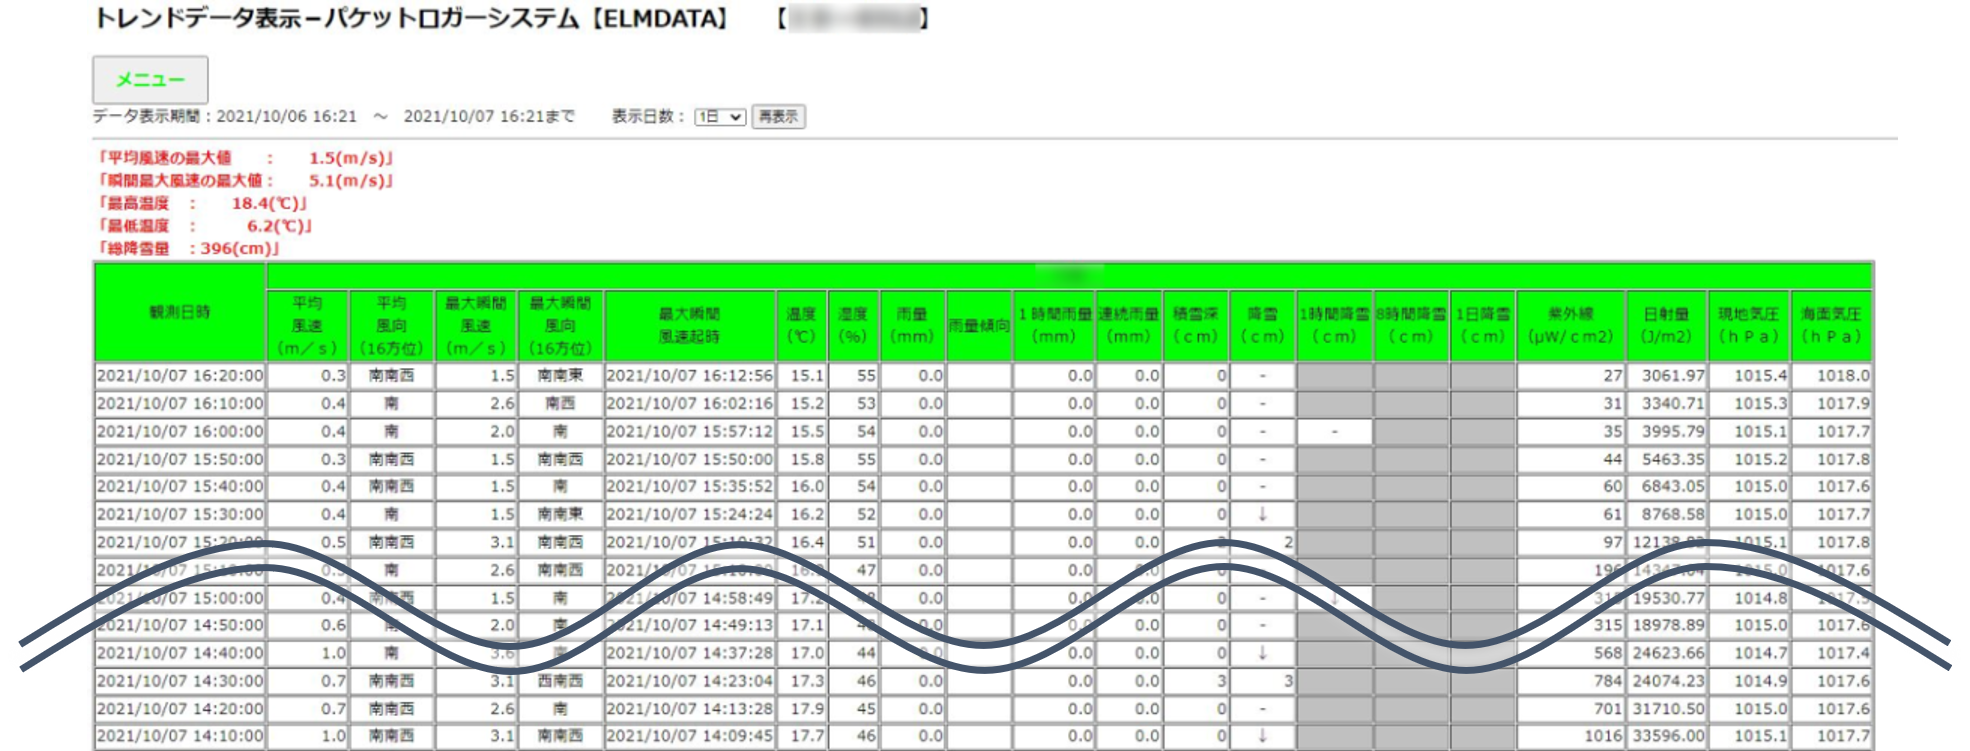Screen dimensions: 1970x751
Task: Select timestamp cell 2021/10/07 16:10:00
Action: (180, 404)
